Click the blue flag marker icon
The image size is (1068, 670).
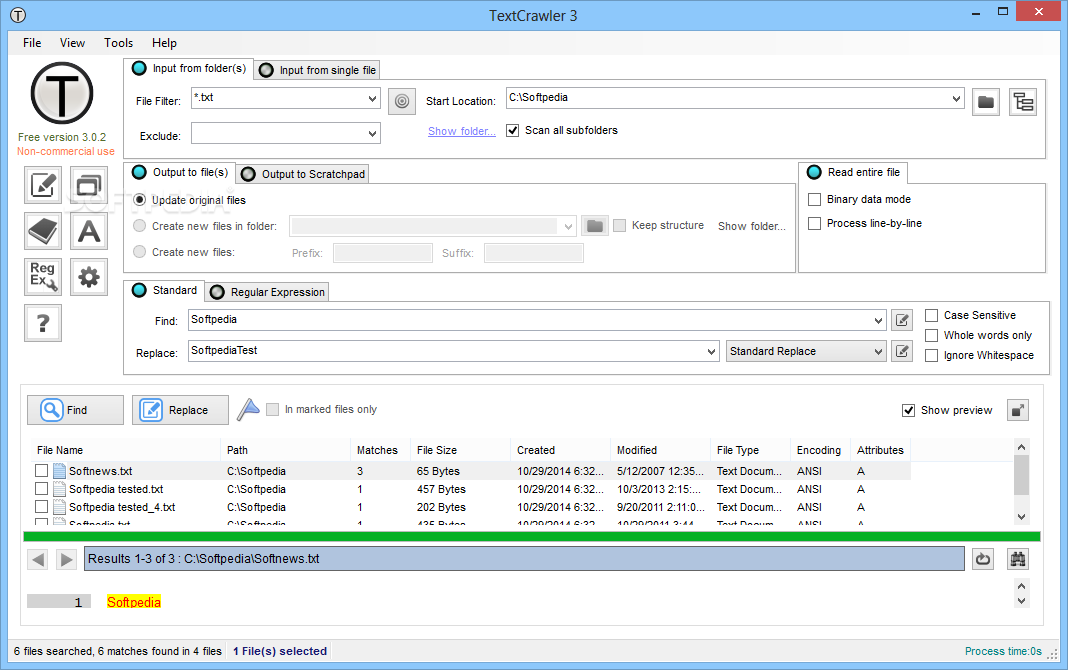point(249,409)
